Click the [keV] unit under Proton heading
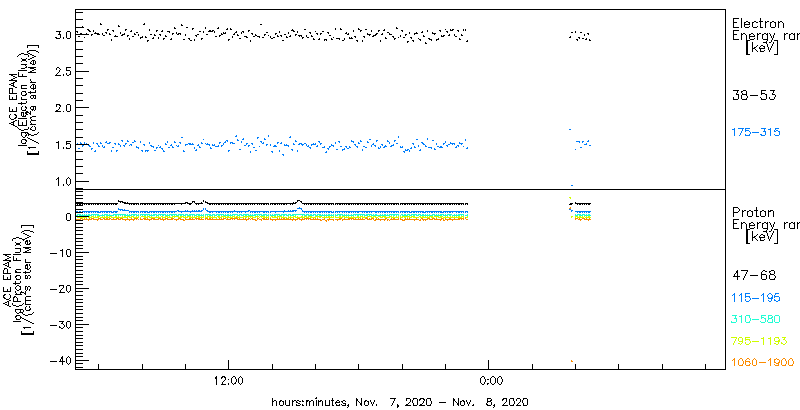The image size is (800, 410). (x=762, y=237)
